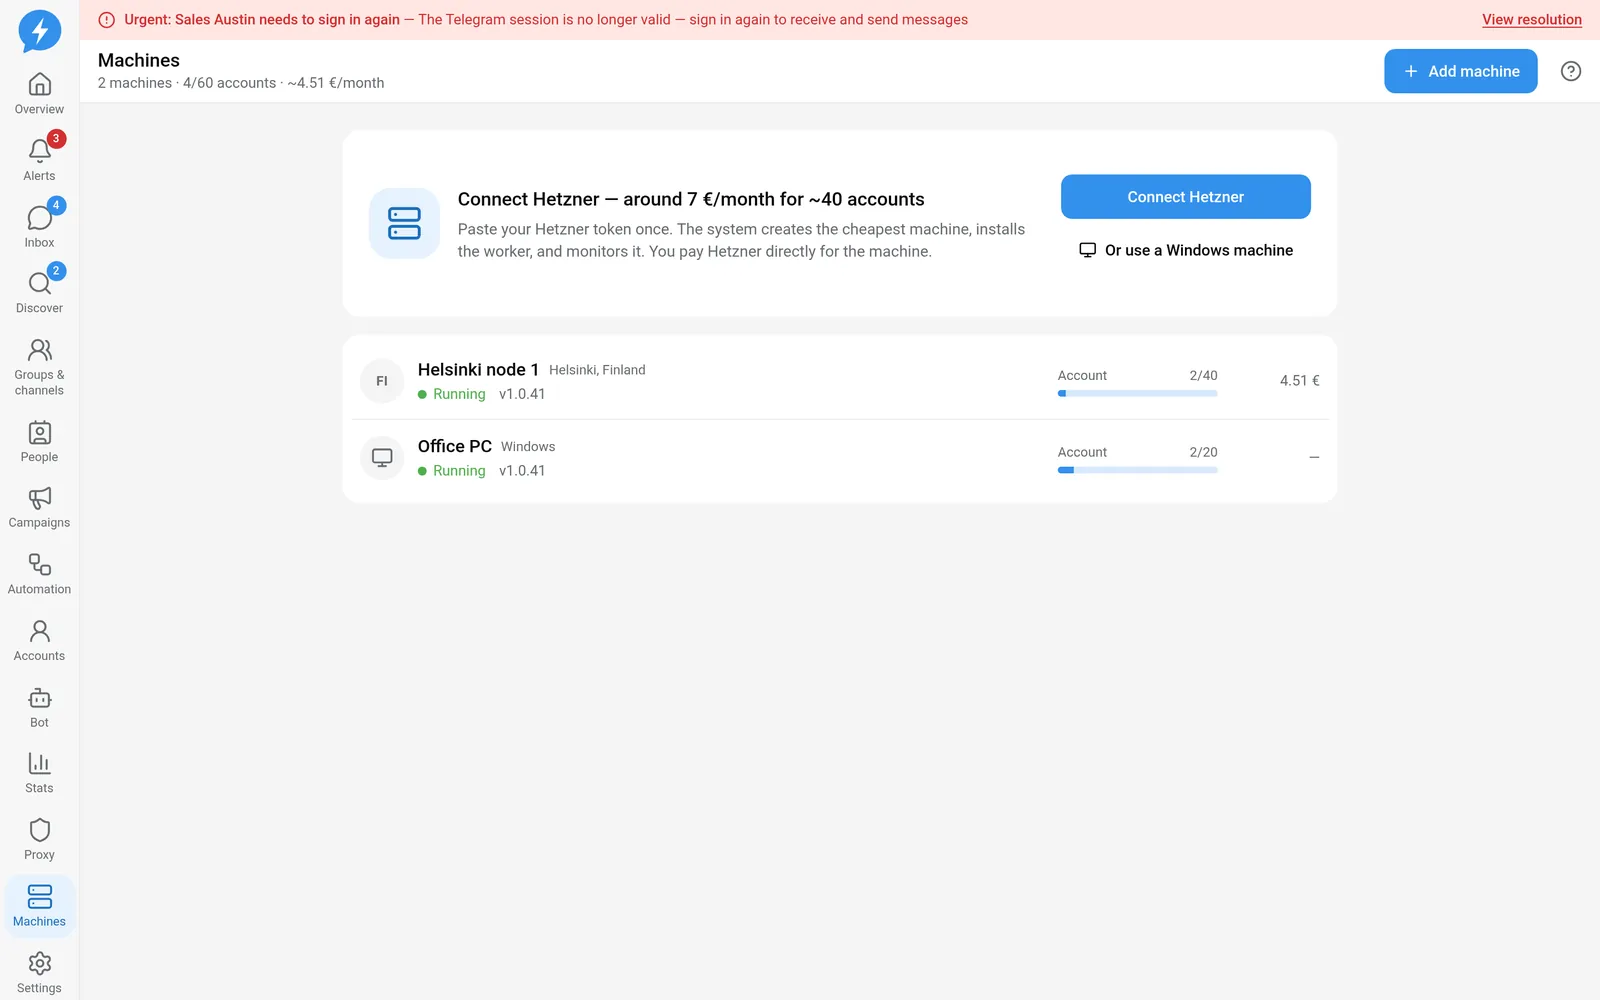Open the Office PC machine row
1600x1000 pixels.
840,458
